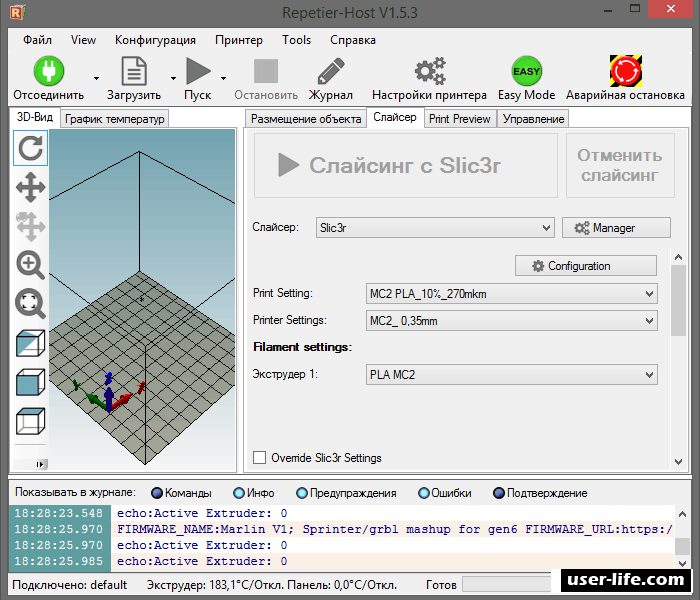Click the Остановить stop square icon
The image size is (700, 600).
(x=266, y=71)
